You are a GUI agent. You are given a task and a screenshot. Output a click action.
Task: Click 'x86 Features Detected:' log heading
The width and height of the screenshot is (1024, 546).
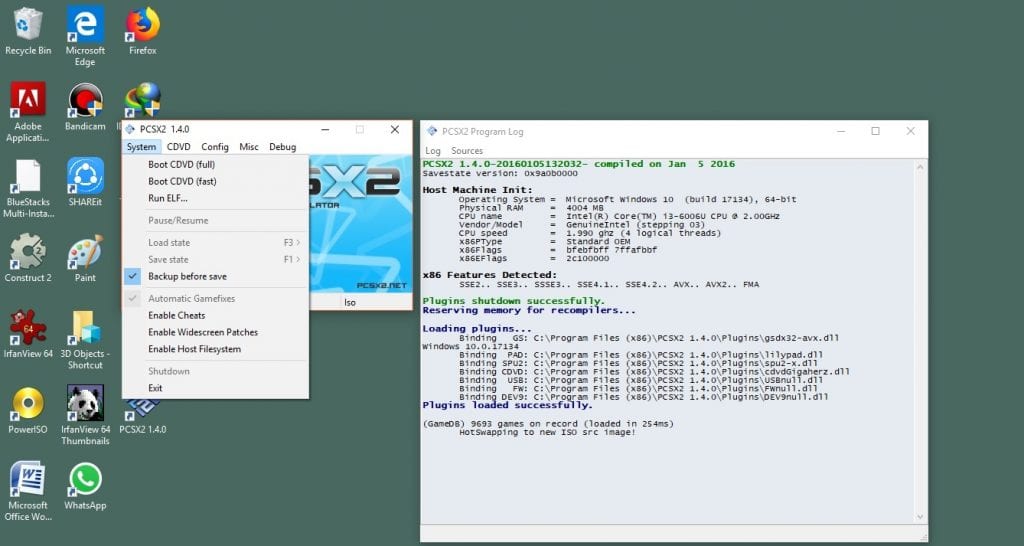490,275
